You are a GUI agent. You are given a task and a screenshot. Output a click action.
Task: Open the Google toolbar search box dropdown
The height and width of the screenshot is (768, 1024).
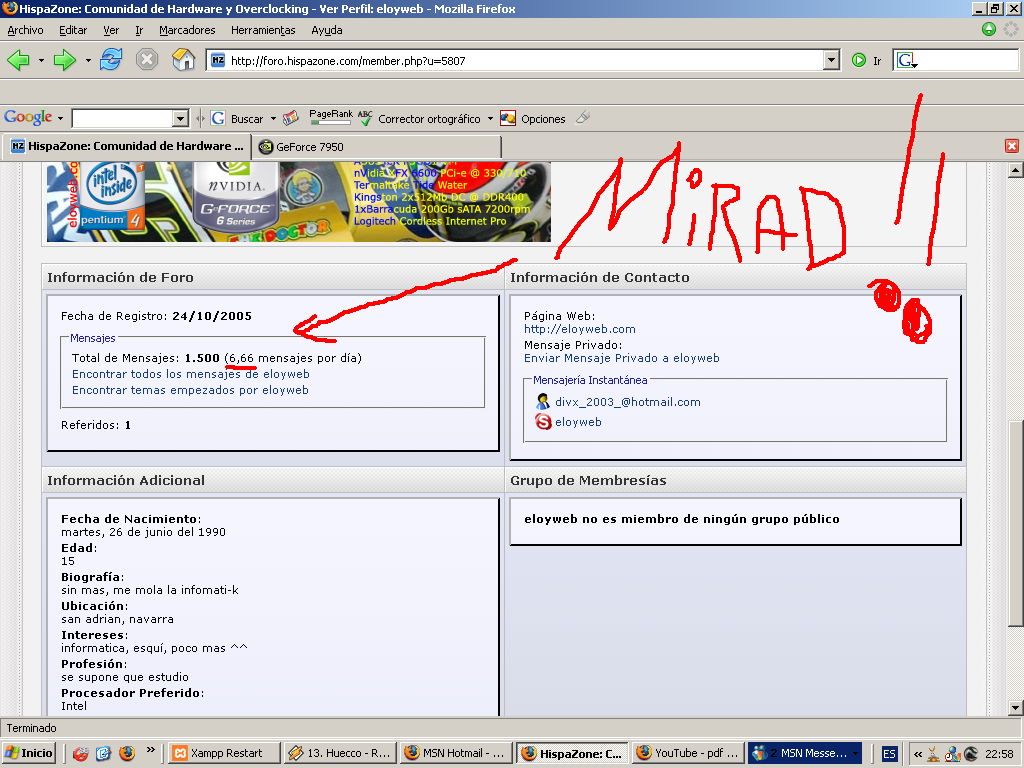(180, 119)
